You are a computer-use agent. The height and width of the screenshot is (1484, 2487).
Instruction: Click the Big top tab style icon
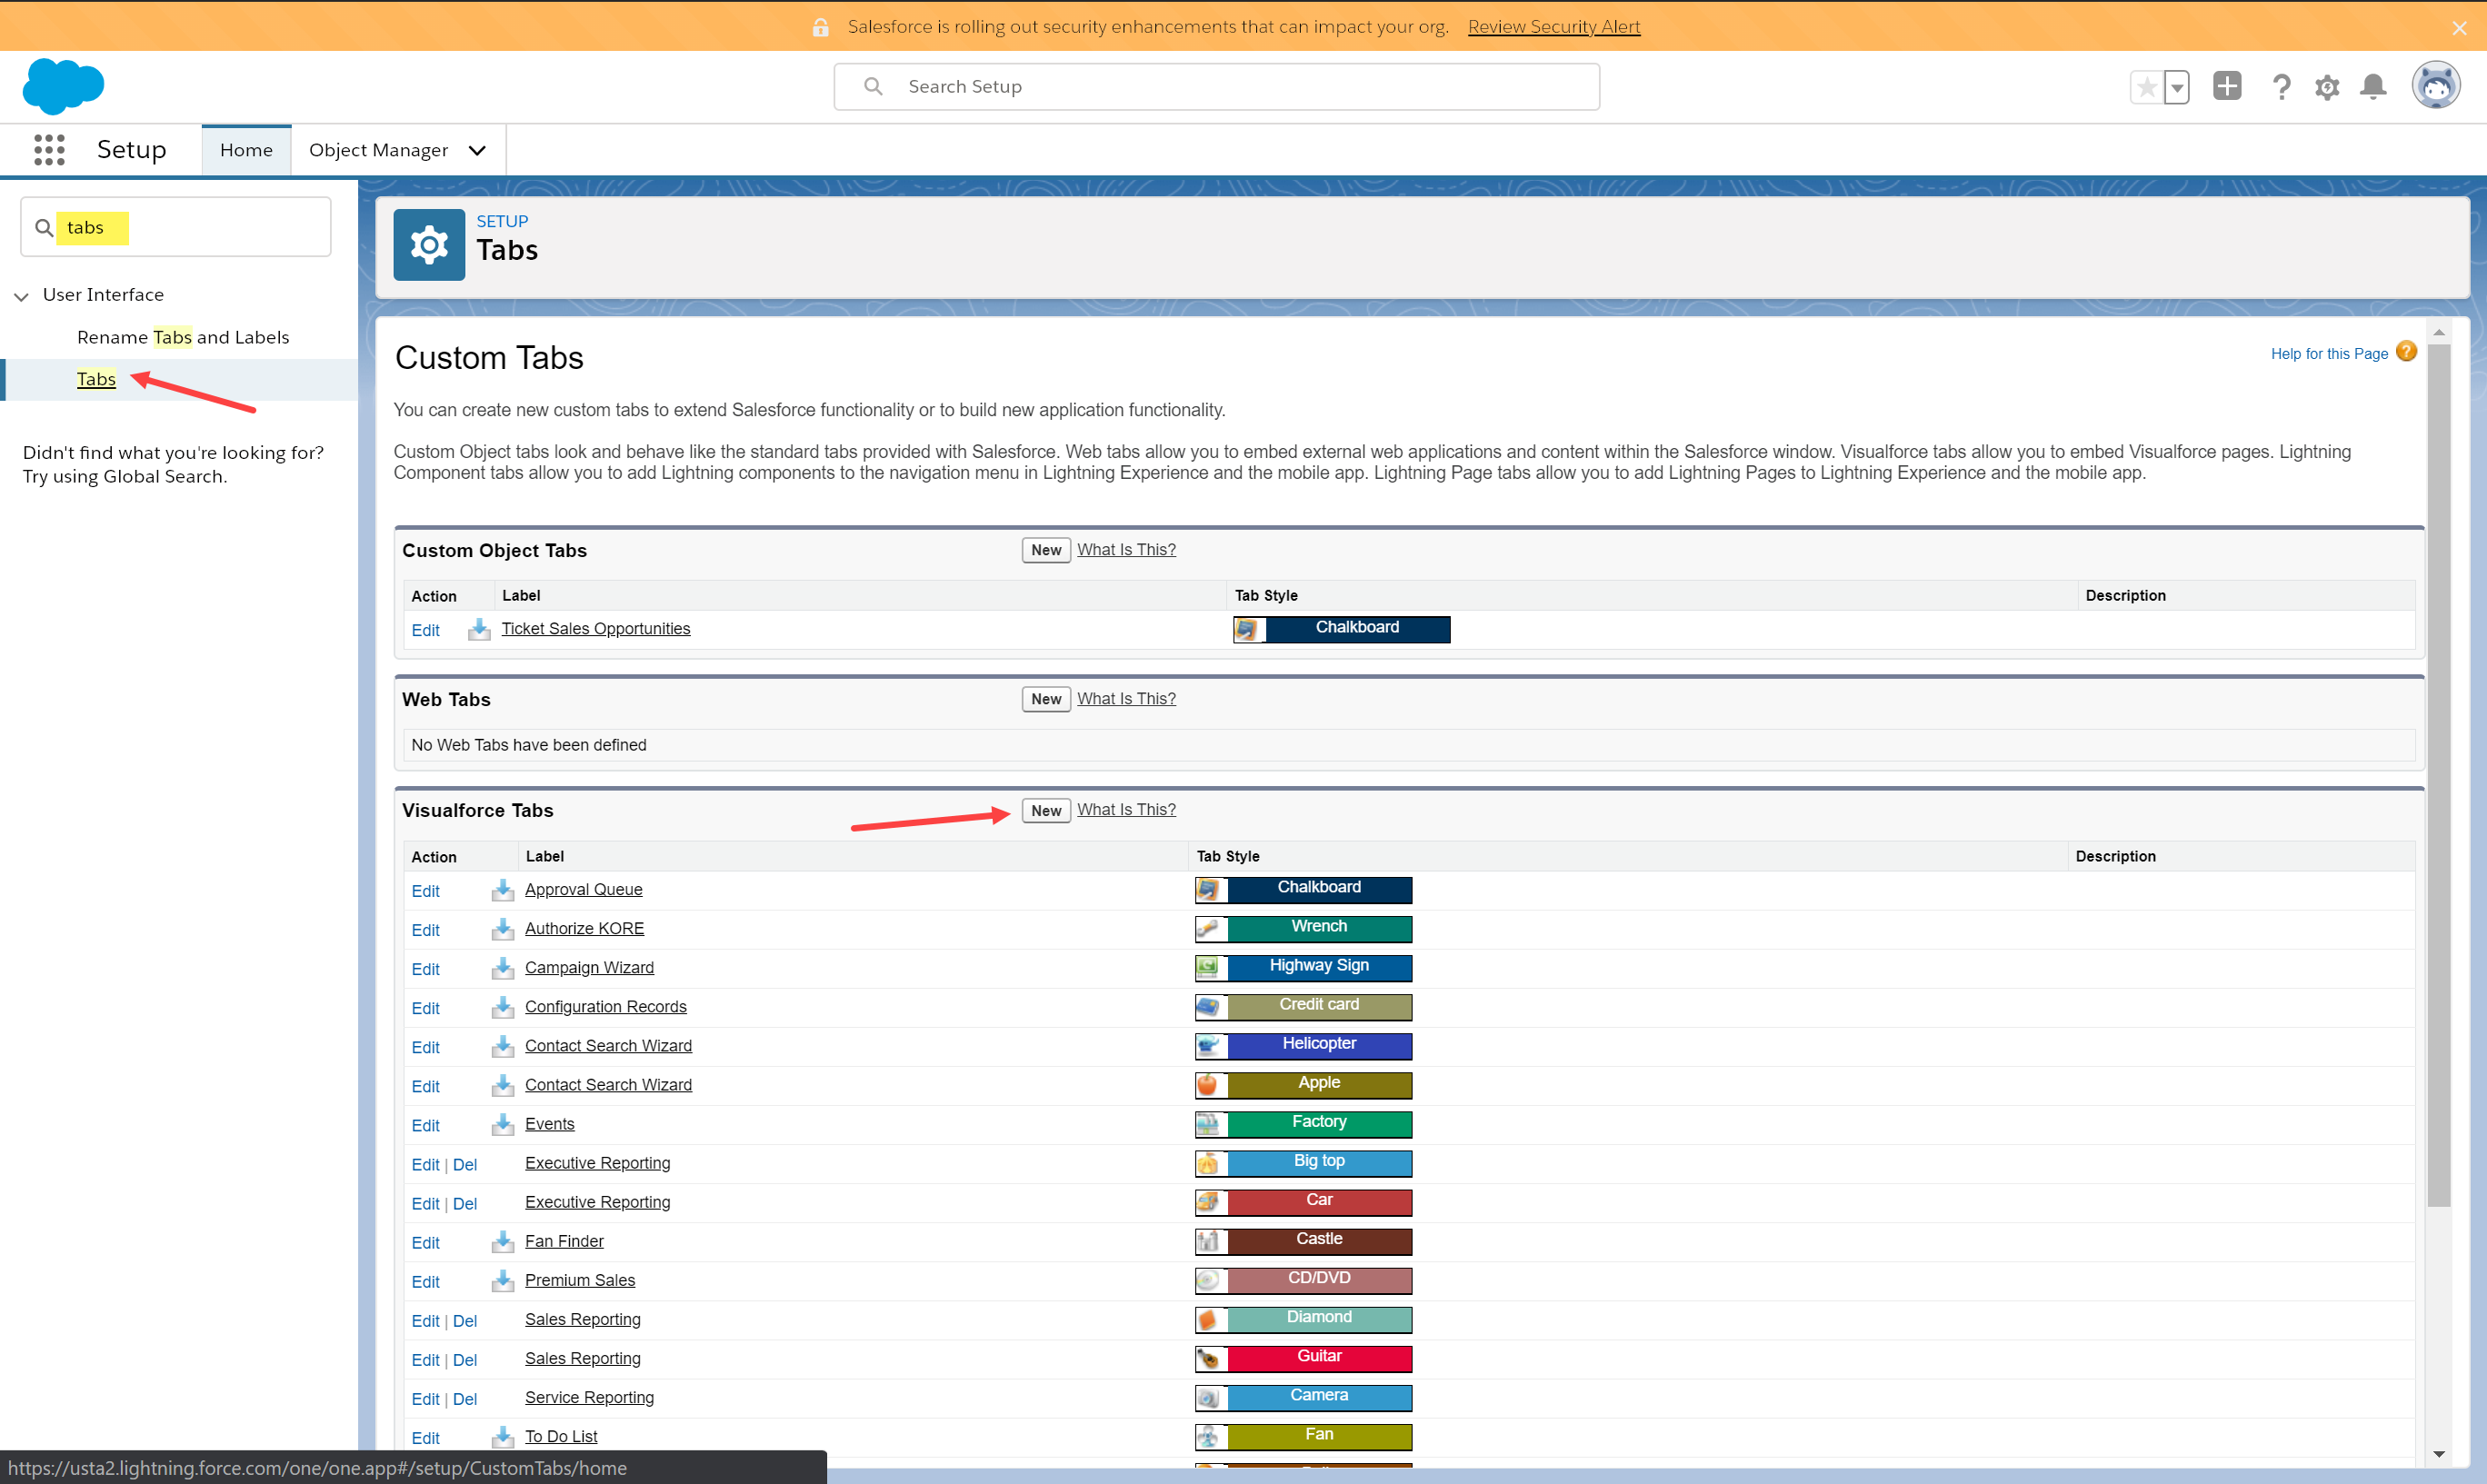(x=1208, y=1163)
